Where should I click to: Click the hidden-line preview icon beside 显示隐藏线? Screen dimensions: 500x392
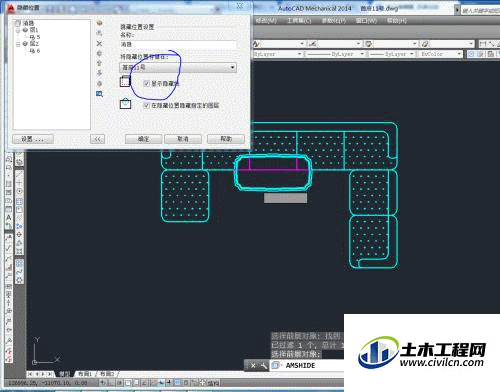coord(125,82)
